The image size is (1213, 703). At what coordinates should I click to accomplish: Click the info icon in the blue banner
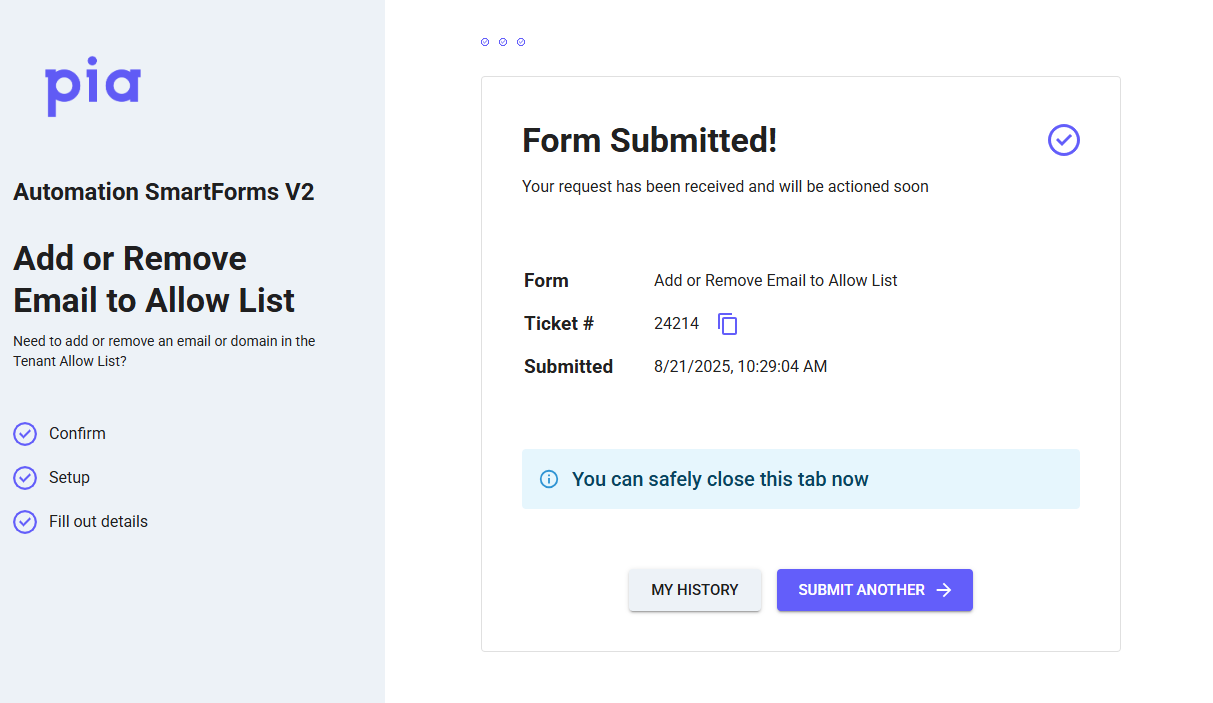[x=549, y=479]
